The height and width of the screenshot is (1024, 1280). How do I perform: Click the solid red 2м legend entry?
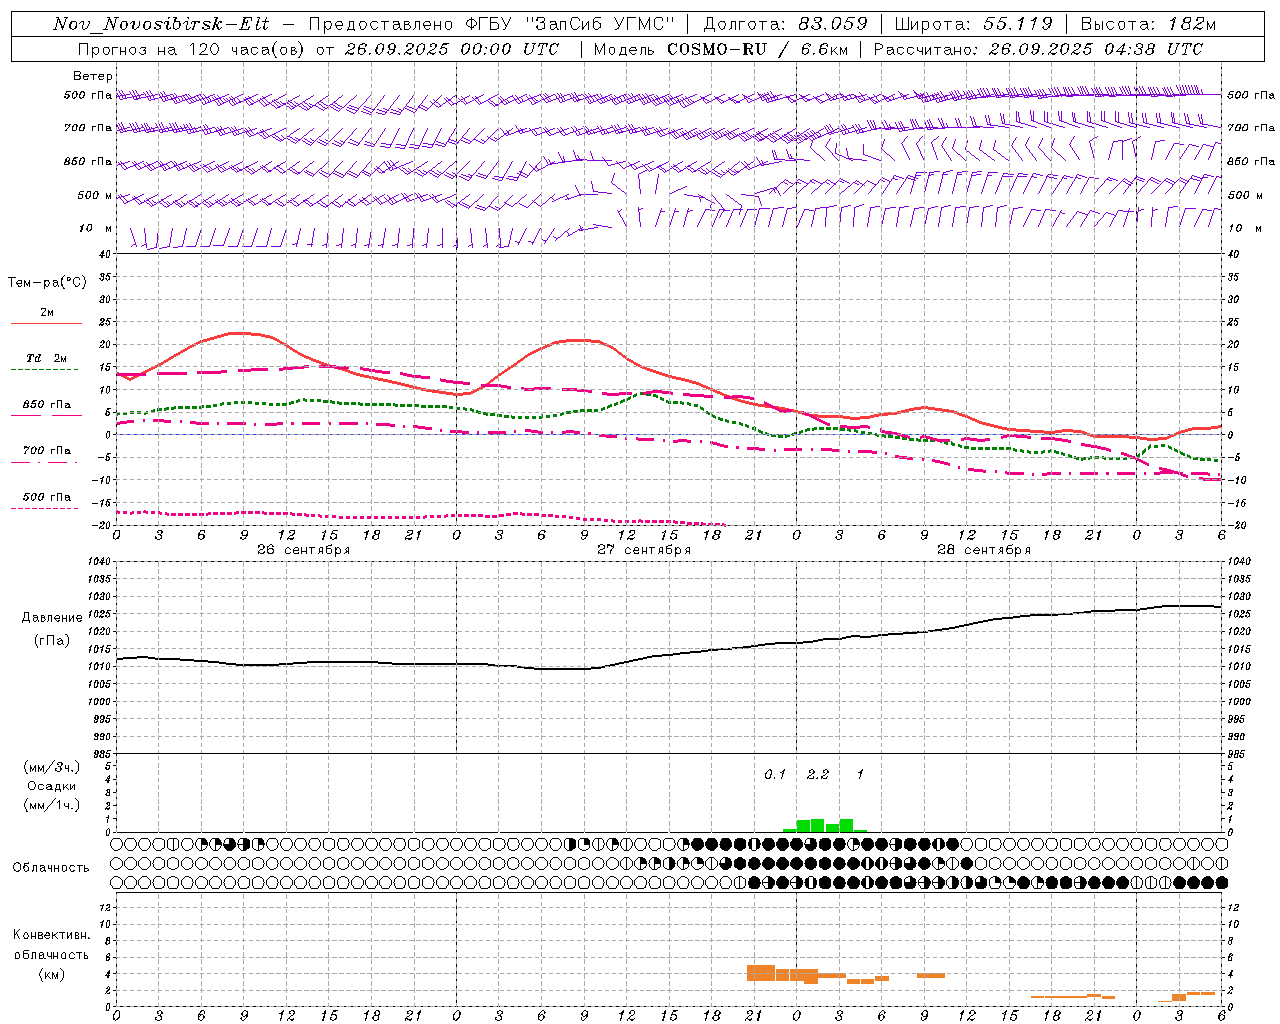tap(47, 316)
